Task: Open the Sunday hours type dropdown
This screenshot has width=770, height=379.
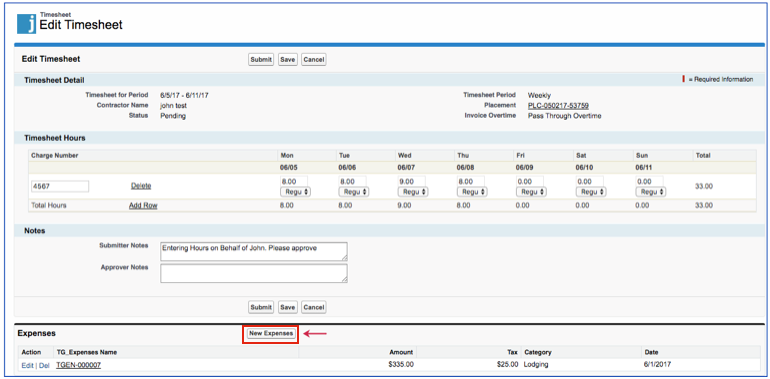Action: point(651,192)
